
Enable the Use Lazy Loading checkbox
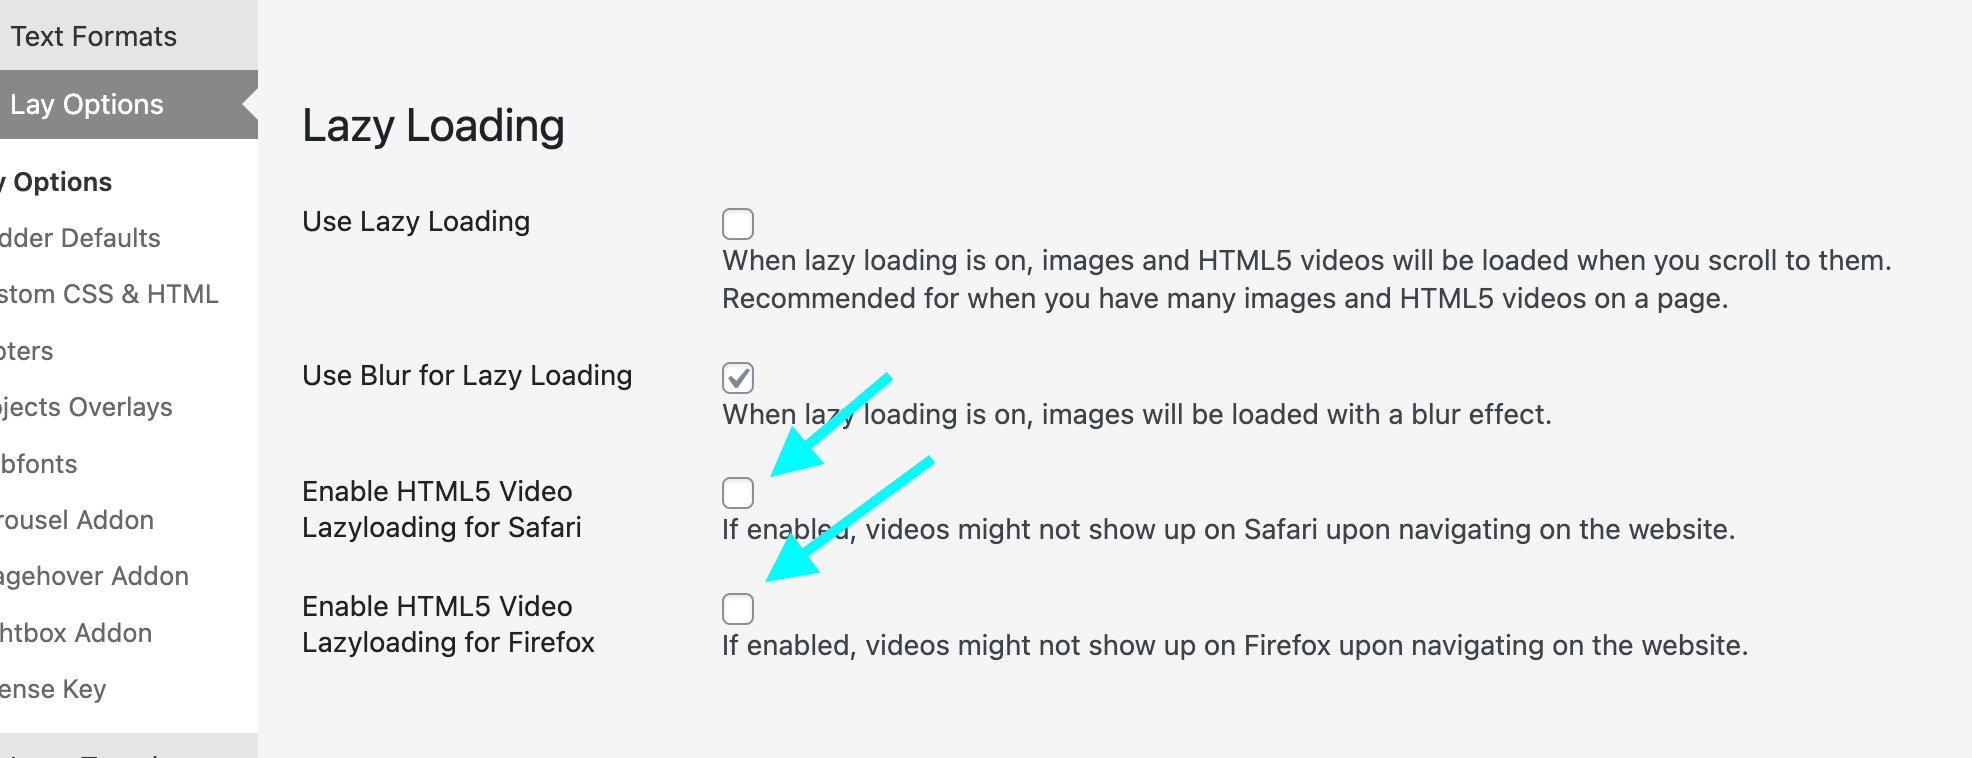point(737,224)
